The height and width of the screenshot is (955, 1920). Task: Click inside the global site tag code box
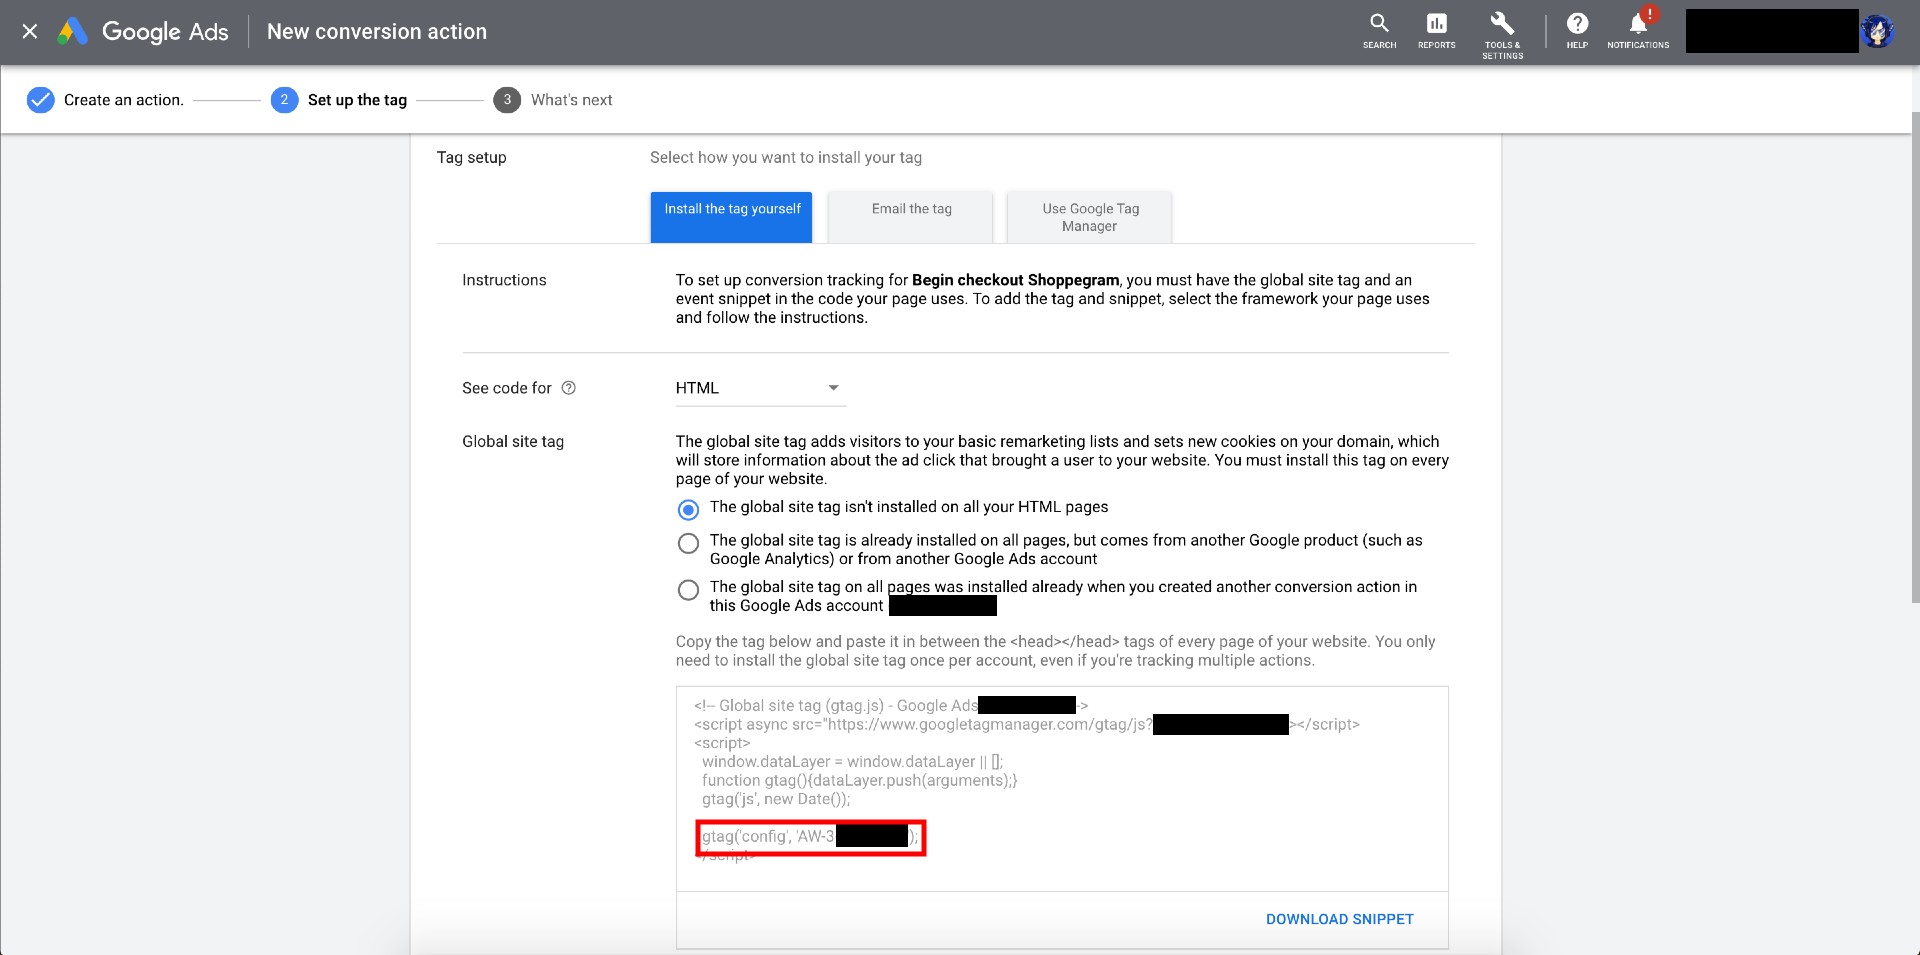1062,790
